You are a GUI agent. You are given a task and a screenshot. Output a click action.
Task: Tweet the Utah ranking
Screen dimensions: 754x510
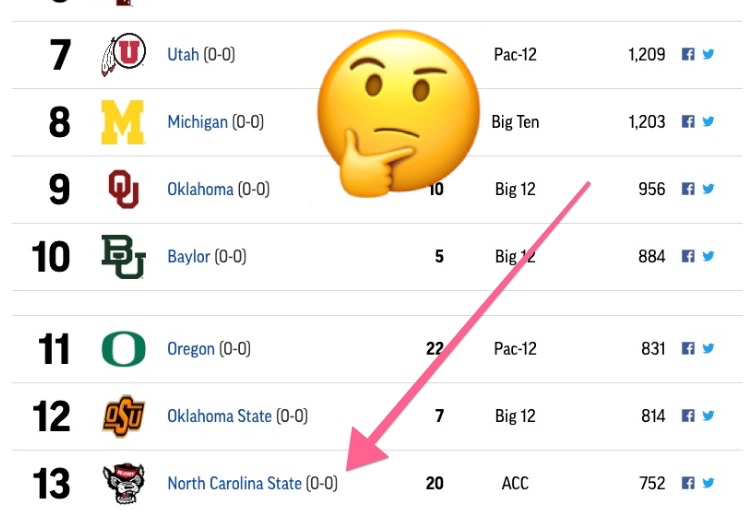[x=708, y=54]
